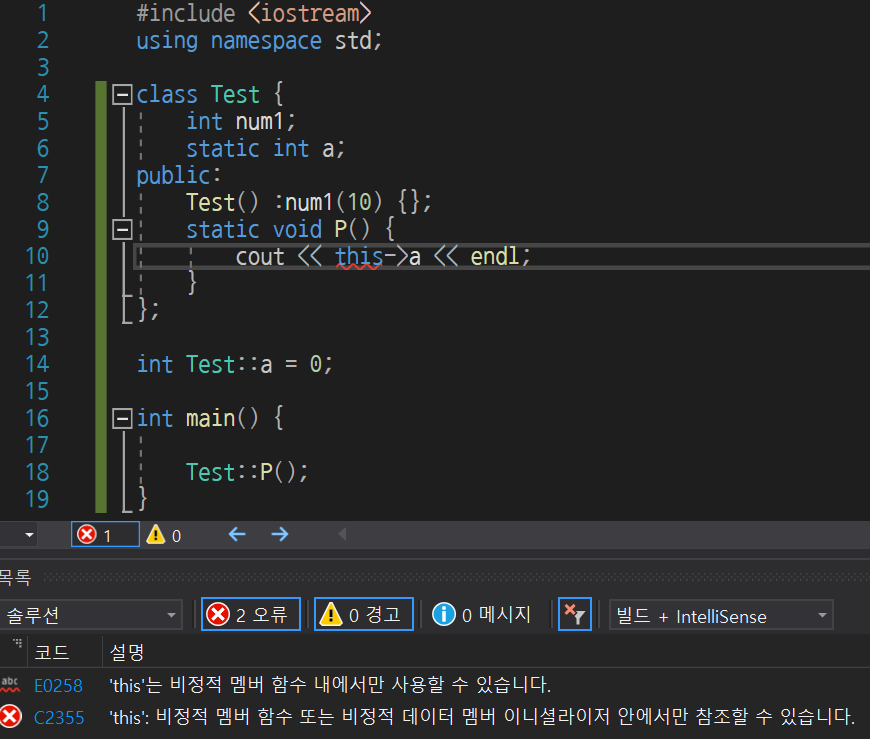This screenshot has height=739, width=870.
Task: Click the error count indicator showing 1
Action: point(105,535)
